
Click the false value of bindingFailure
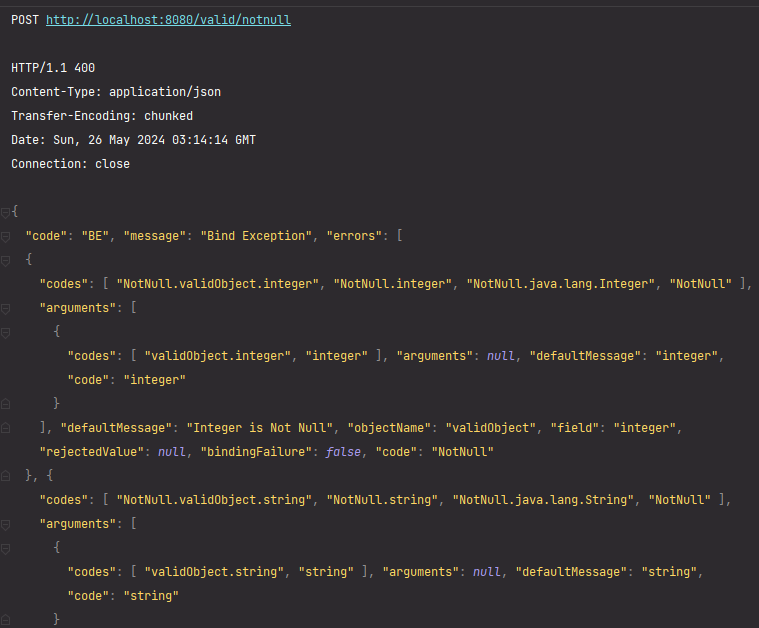tap(343, 452)
